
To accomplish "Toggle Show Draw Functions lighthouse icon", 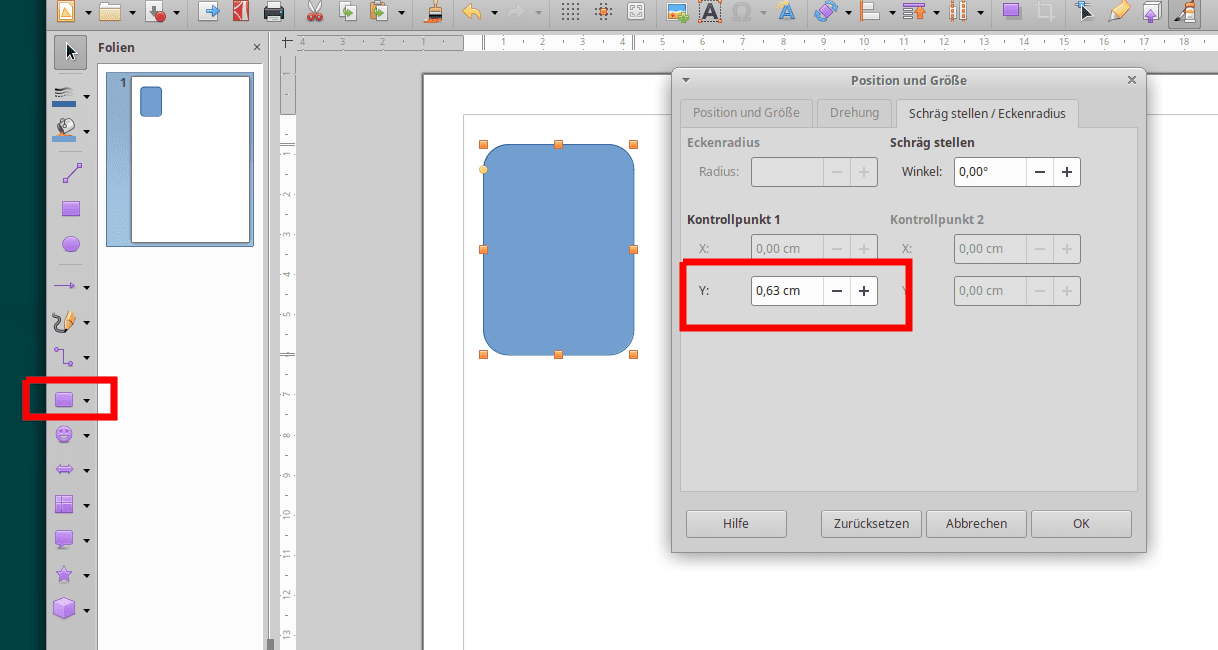I will (1186, 12).
